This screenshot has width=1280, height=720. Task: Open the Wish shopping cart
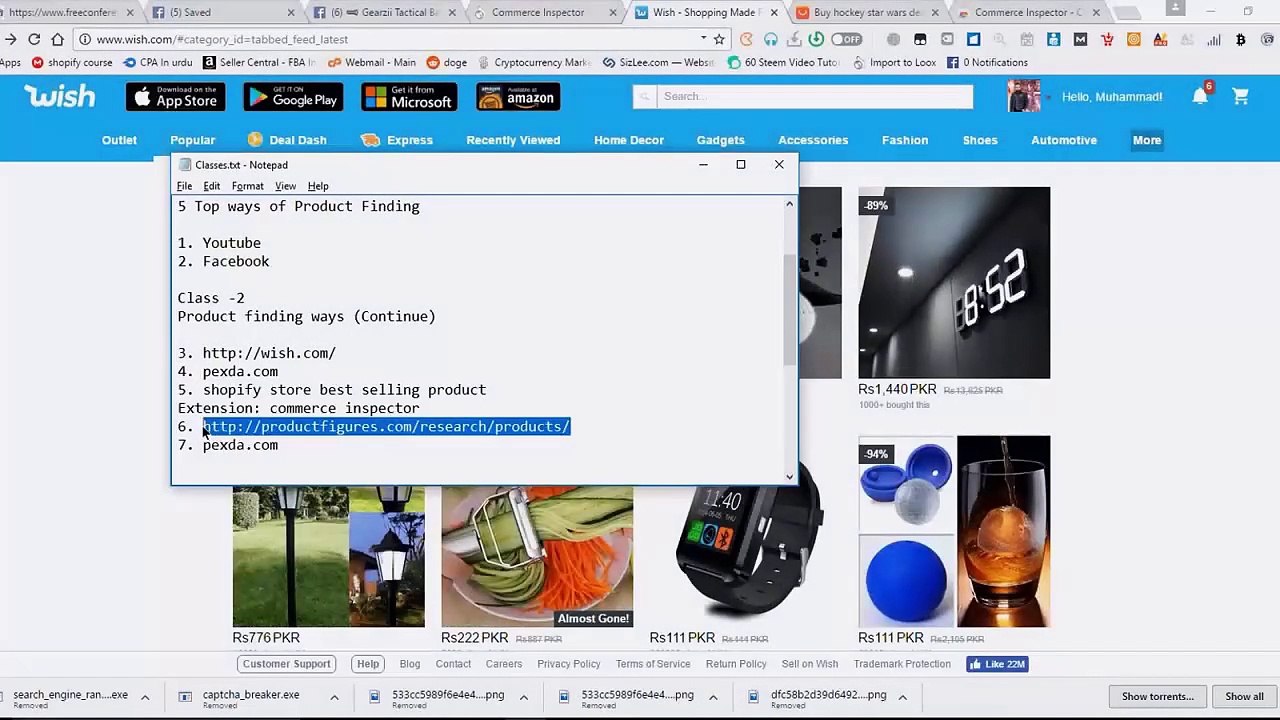pyautogui.click(x=1240, y=97)
